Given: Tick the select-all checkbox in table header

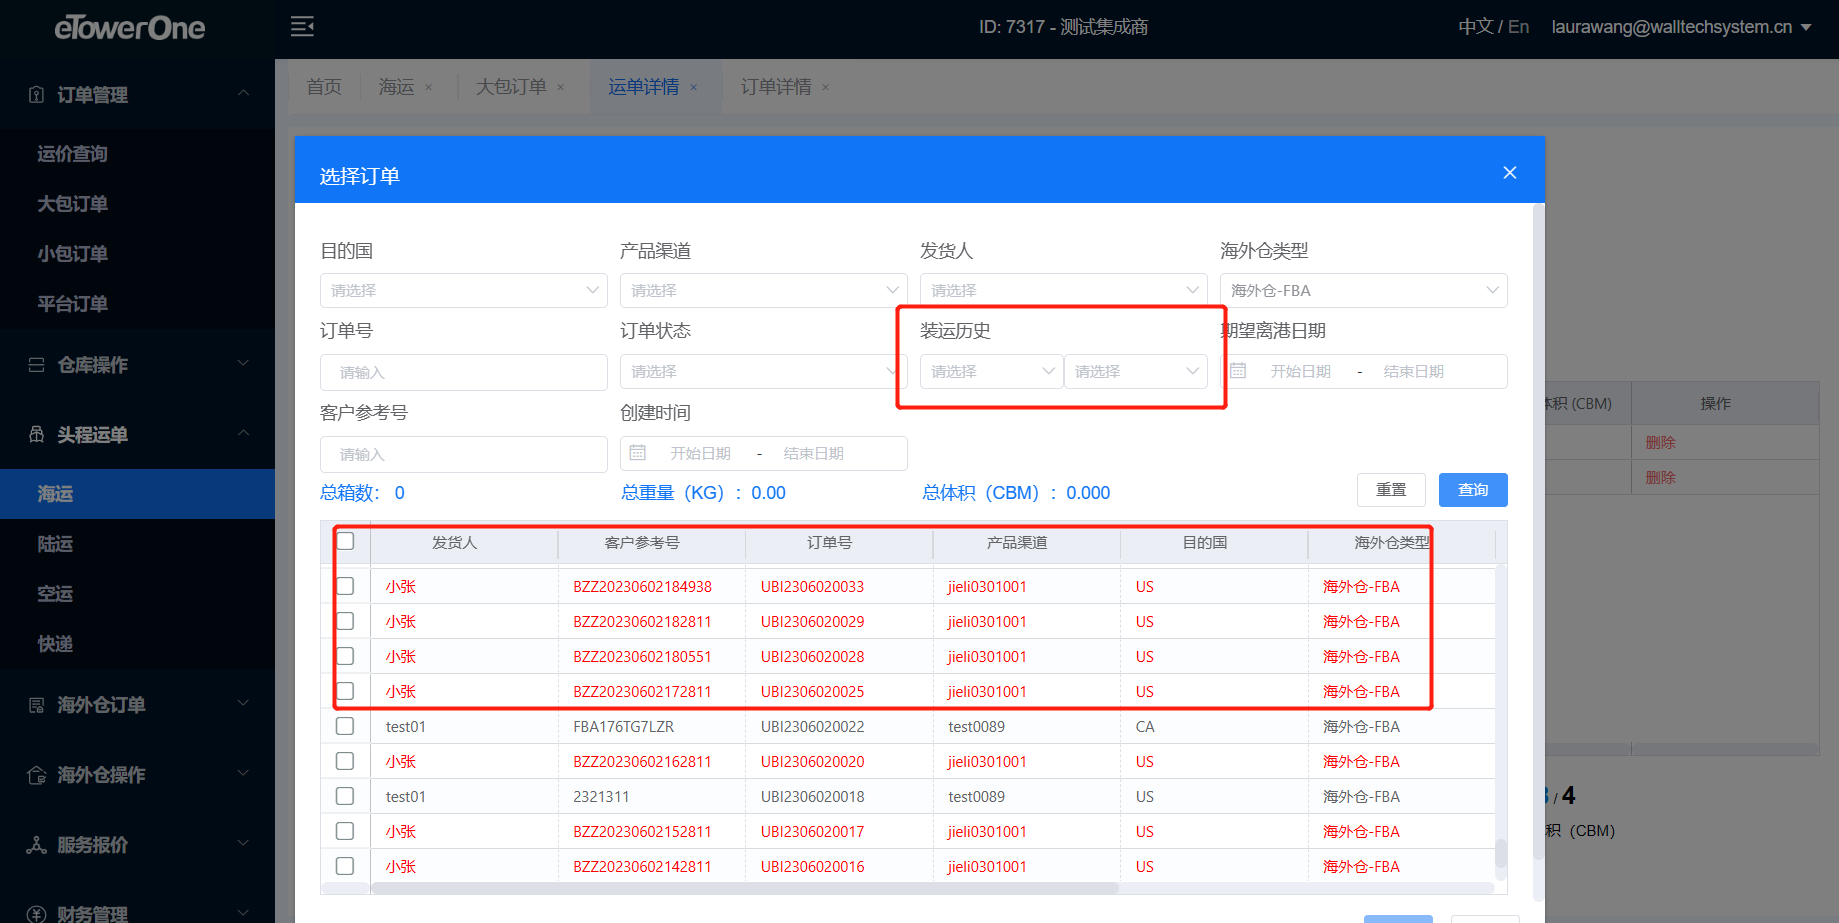Looking at the screenshot, I should 345,541.
